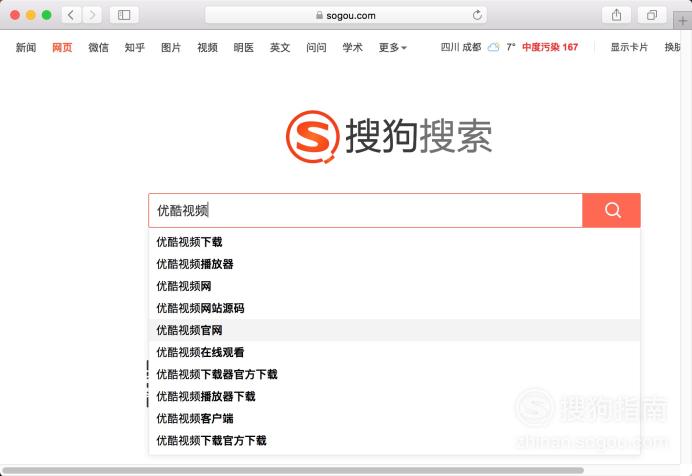Image resolution: width=692 pixels, height=476 pixels.
Task: Click the sogou.com address bar
Action: pos(346,15)
